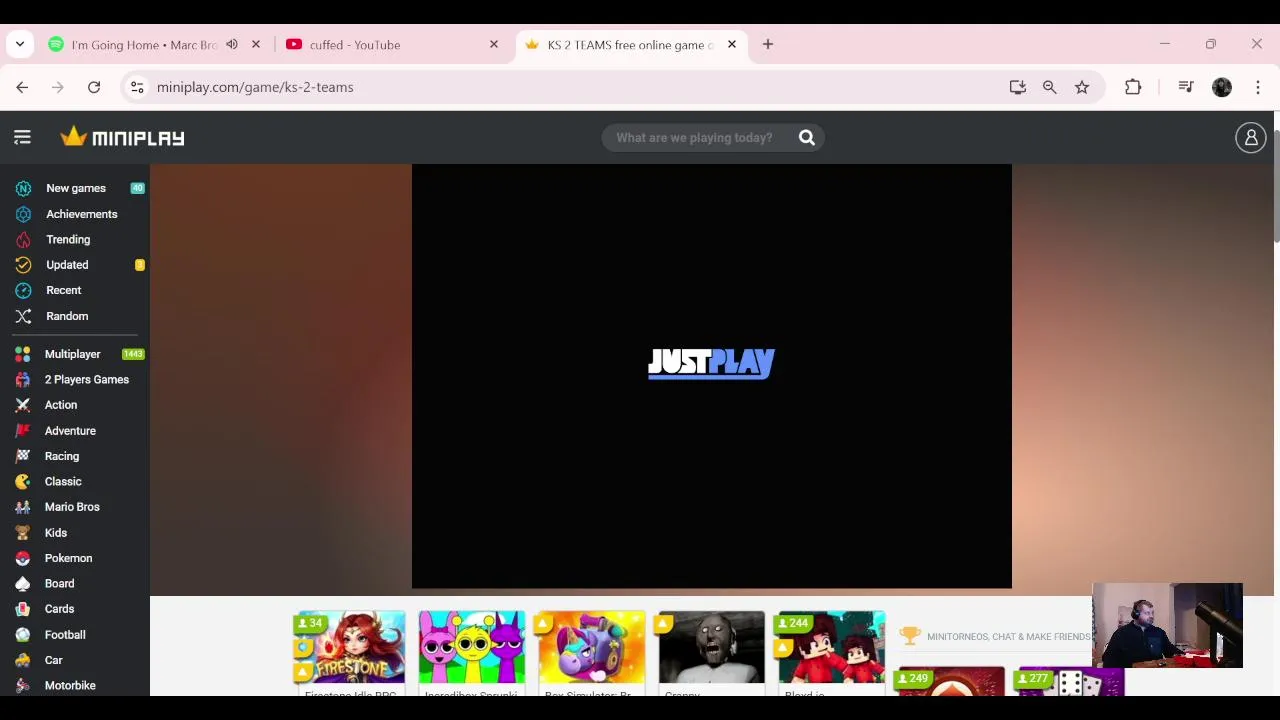This screenshot has height=720, width=1280.
Task: Click the Mario Bros icon
Action: coord(23,507)
